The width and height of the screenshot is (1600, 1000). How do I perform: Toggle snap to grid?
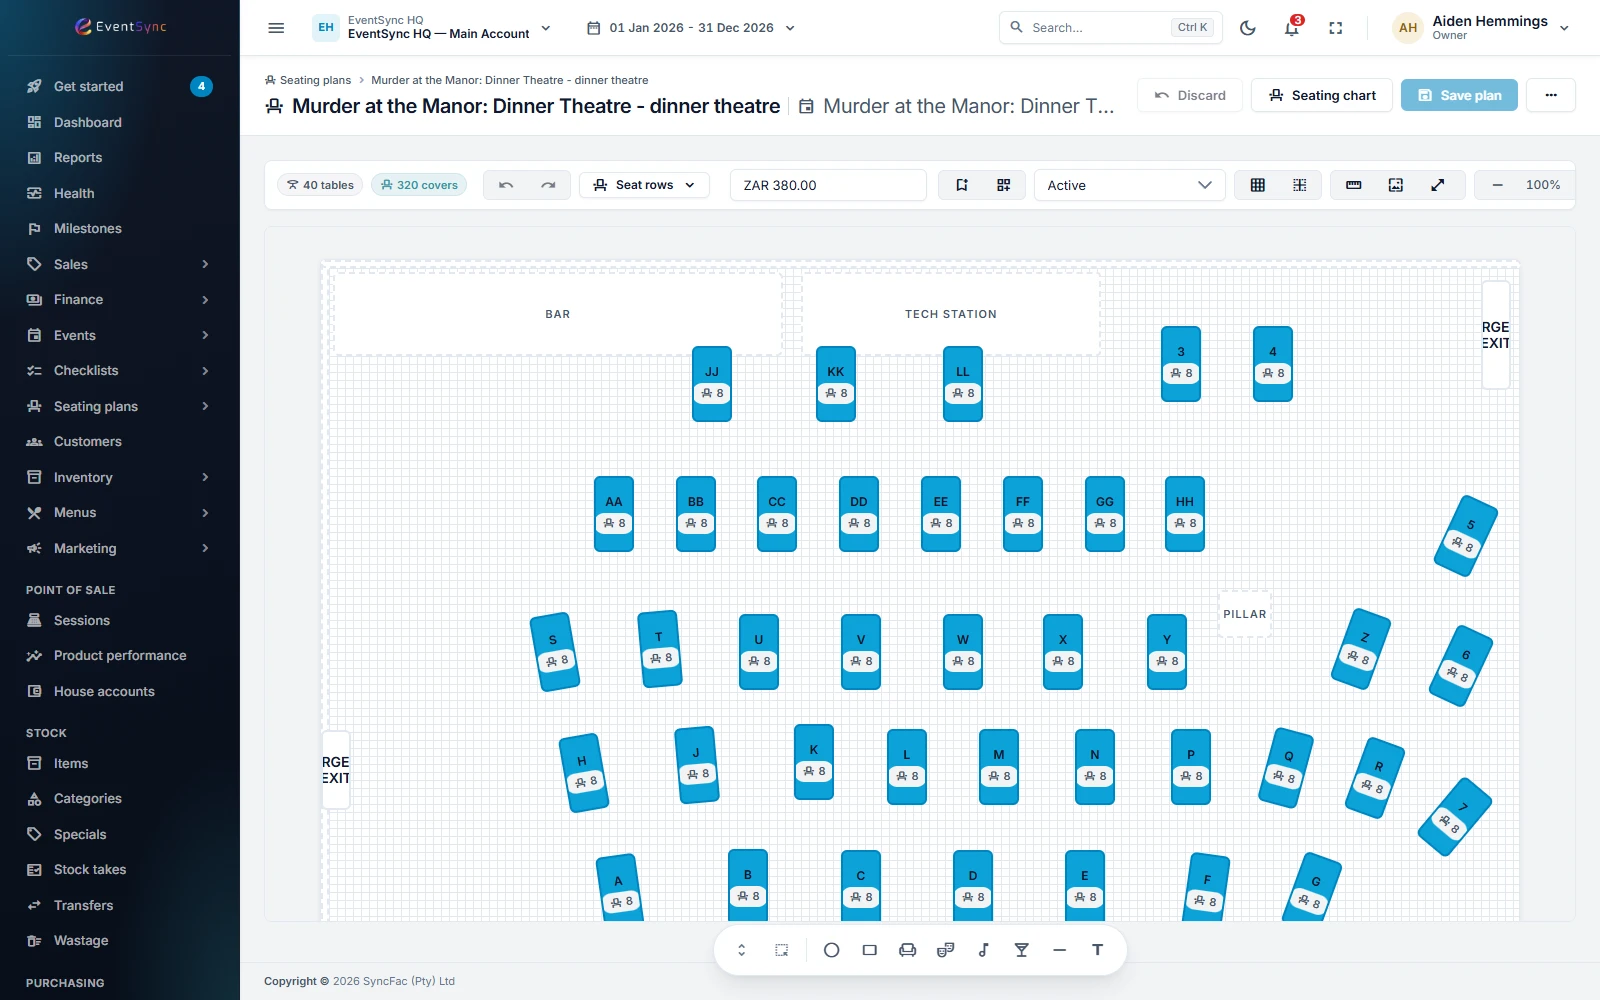(x=1300, y=185)
